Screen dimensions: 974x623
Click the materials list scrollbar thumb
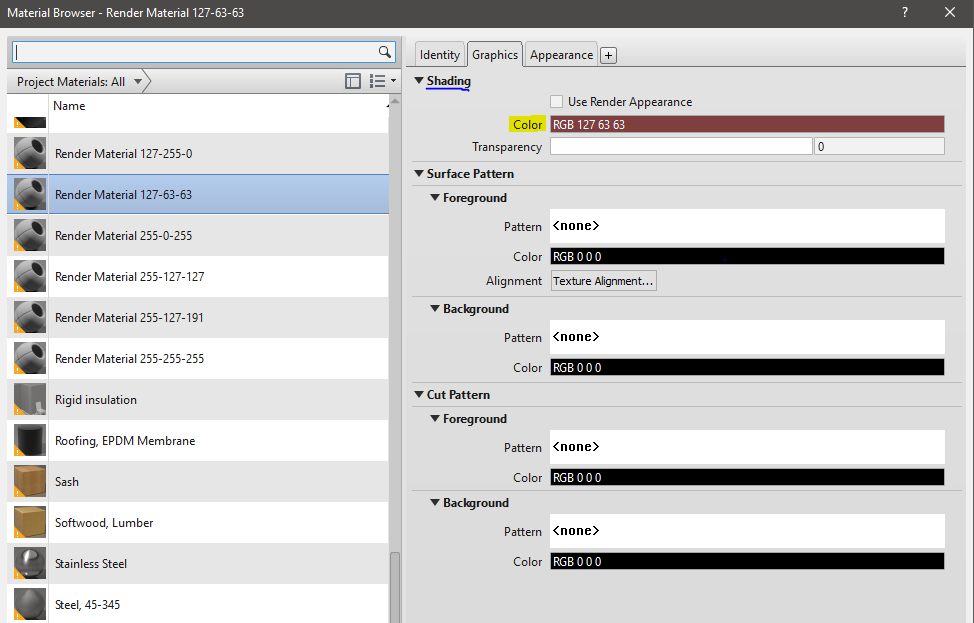[394, 587]
